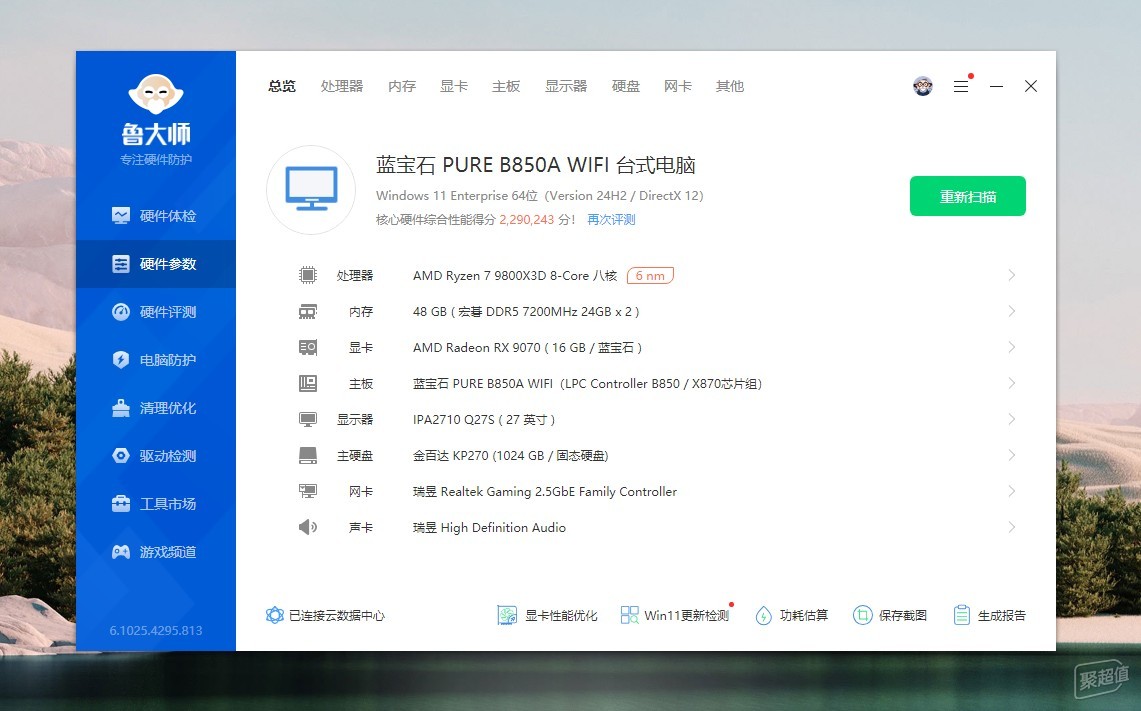1141x711 pixels.
Task: Click the 生成报告 report icon
Action: pos(961,615)
